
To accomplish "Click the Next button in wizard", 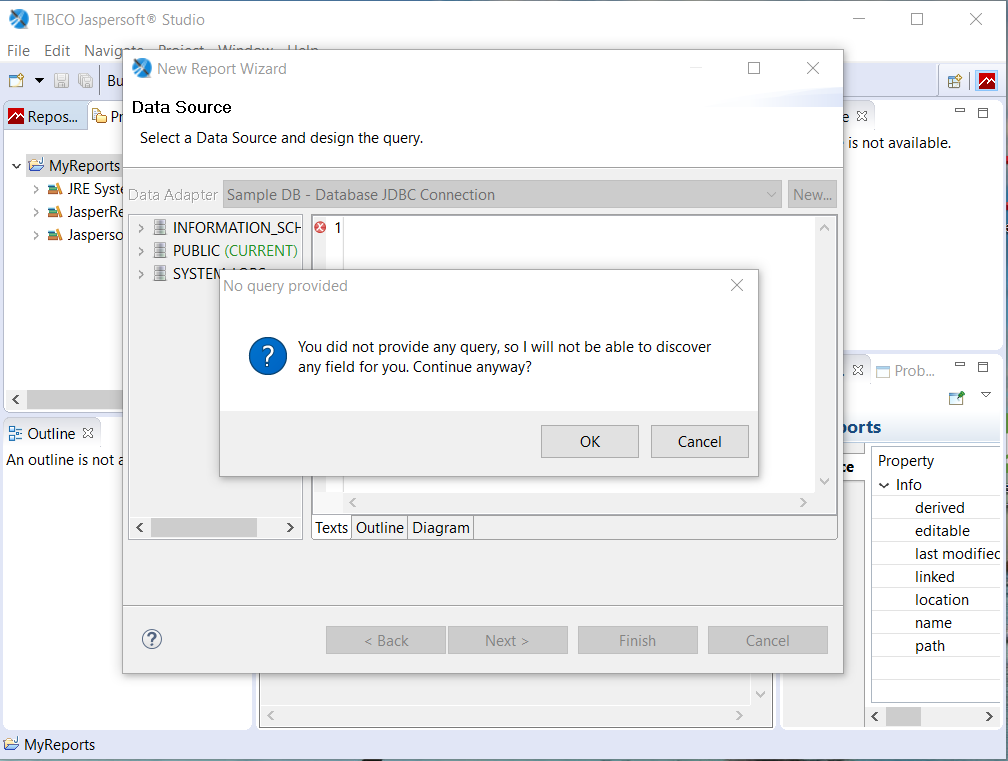I will 507,640.
